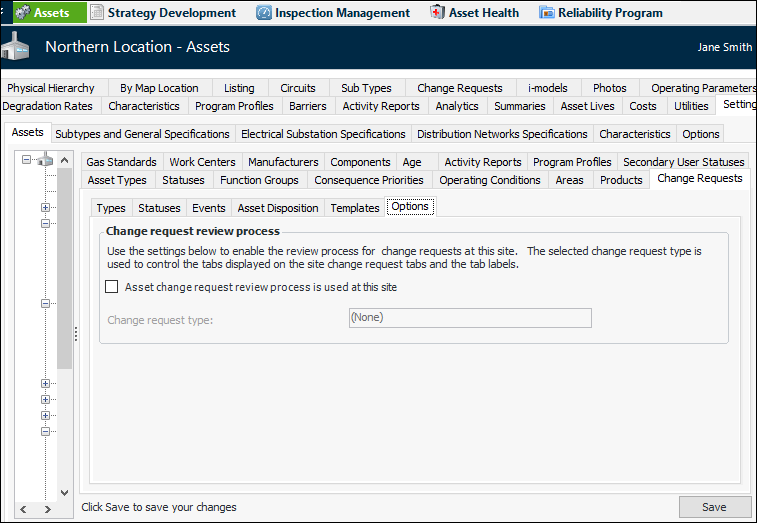This screenshot has width=757, height=523.
Task: Click the tree scrollbar up arrow
Action: click(x=64, y=160)
